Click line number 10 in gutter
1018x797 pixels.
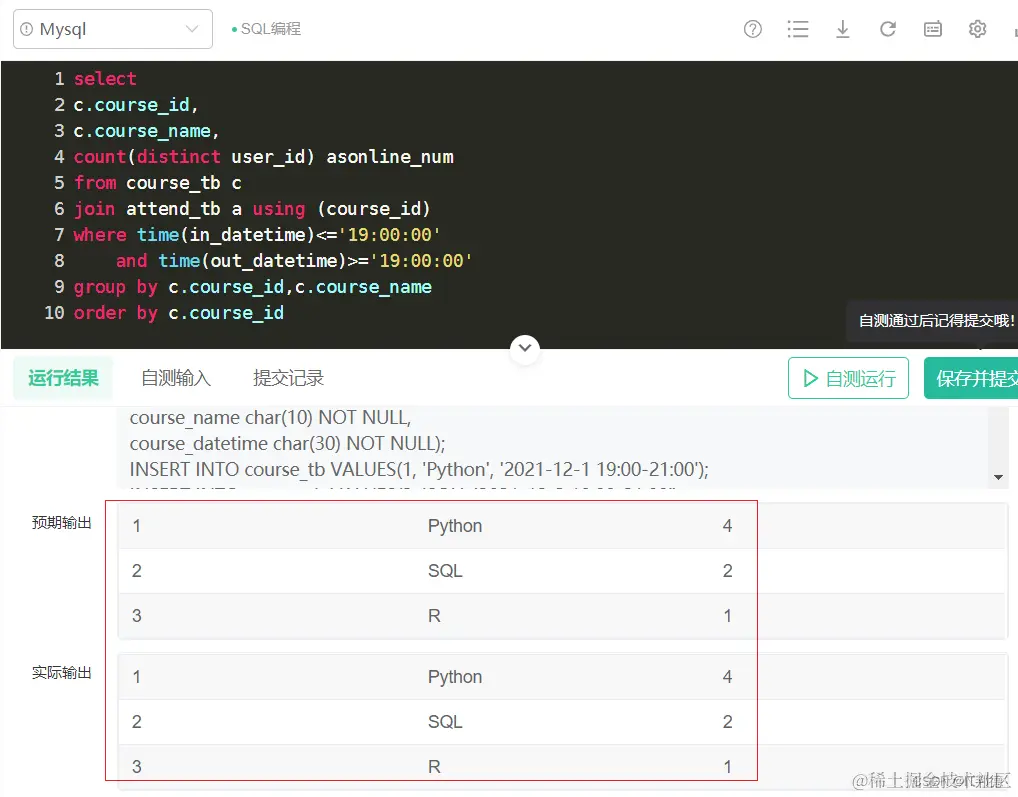[x=54, y=313]
